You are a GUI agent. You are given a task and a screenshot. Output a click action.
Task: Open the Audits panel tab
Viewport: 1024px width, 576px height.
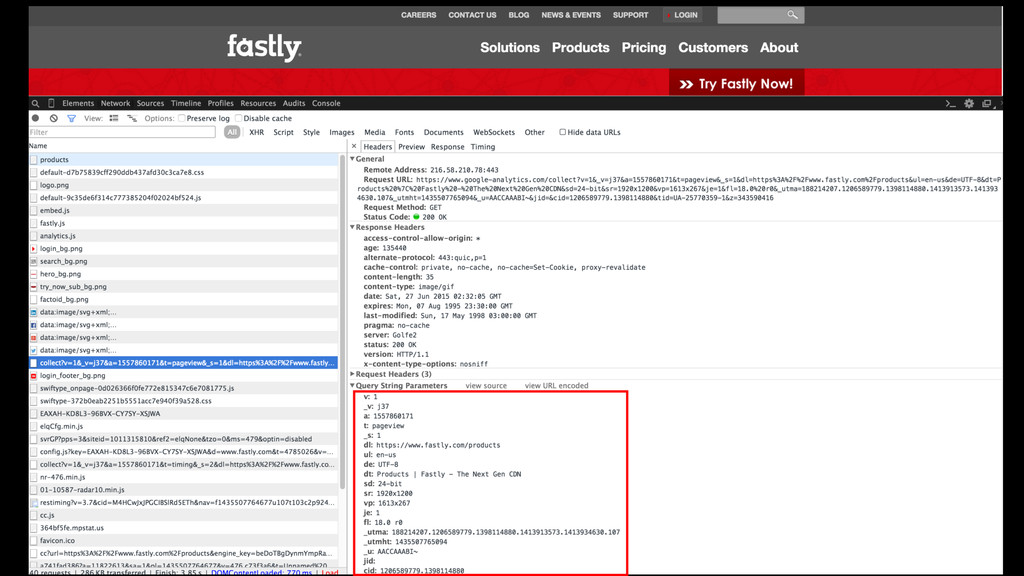pyautogui.click(x=294, y=103)
